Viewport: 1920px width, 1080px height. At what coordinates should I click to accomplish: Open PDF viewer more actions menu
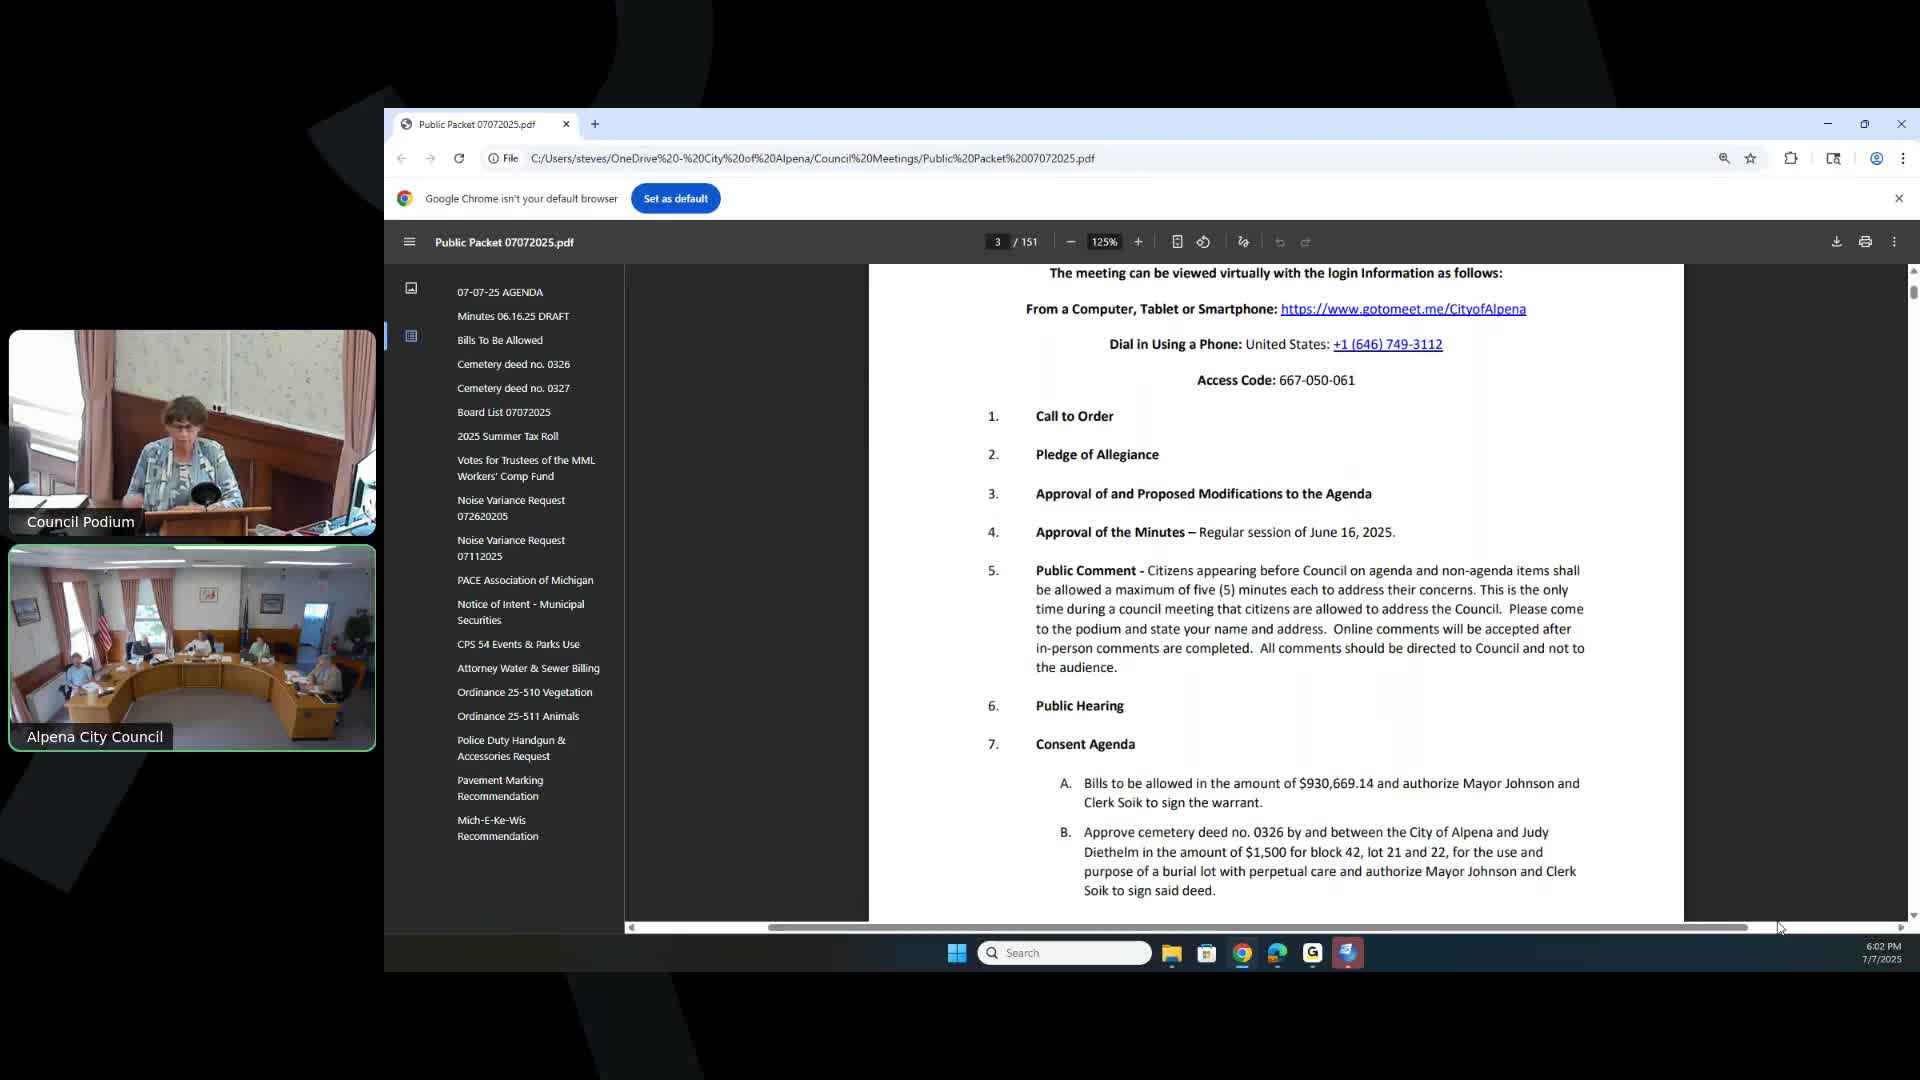[1894, 242]
